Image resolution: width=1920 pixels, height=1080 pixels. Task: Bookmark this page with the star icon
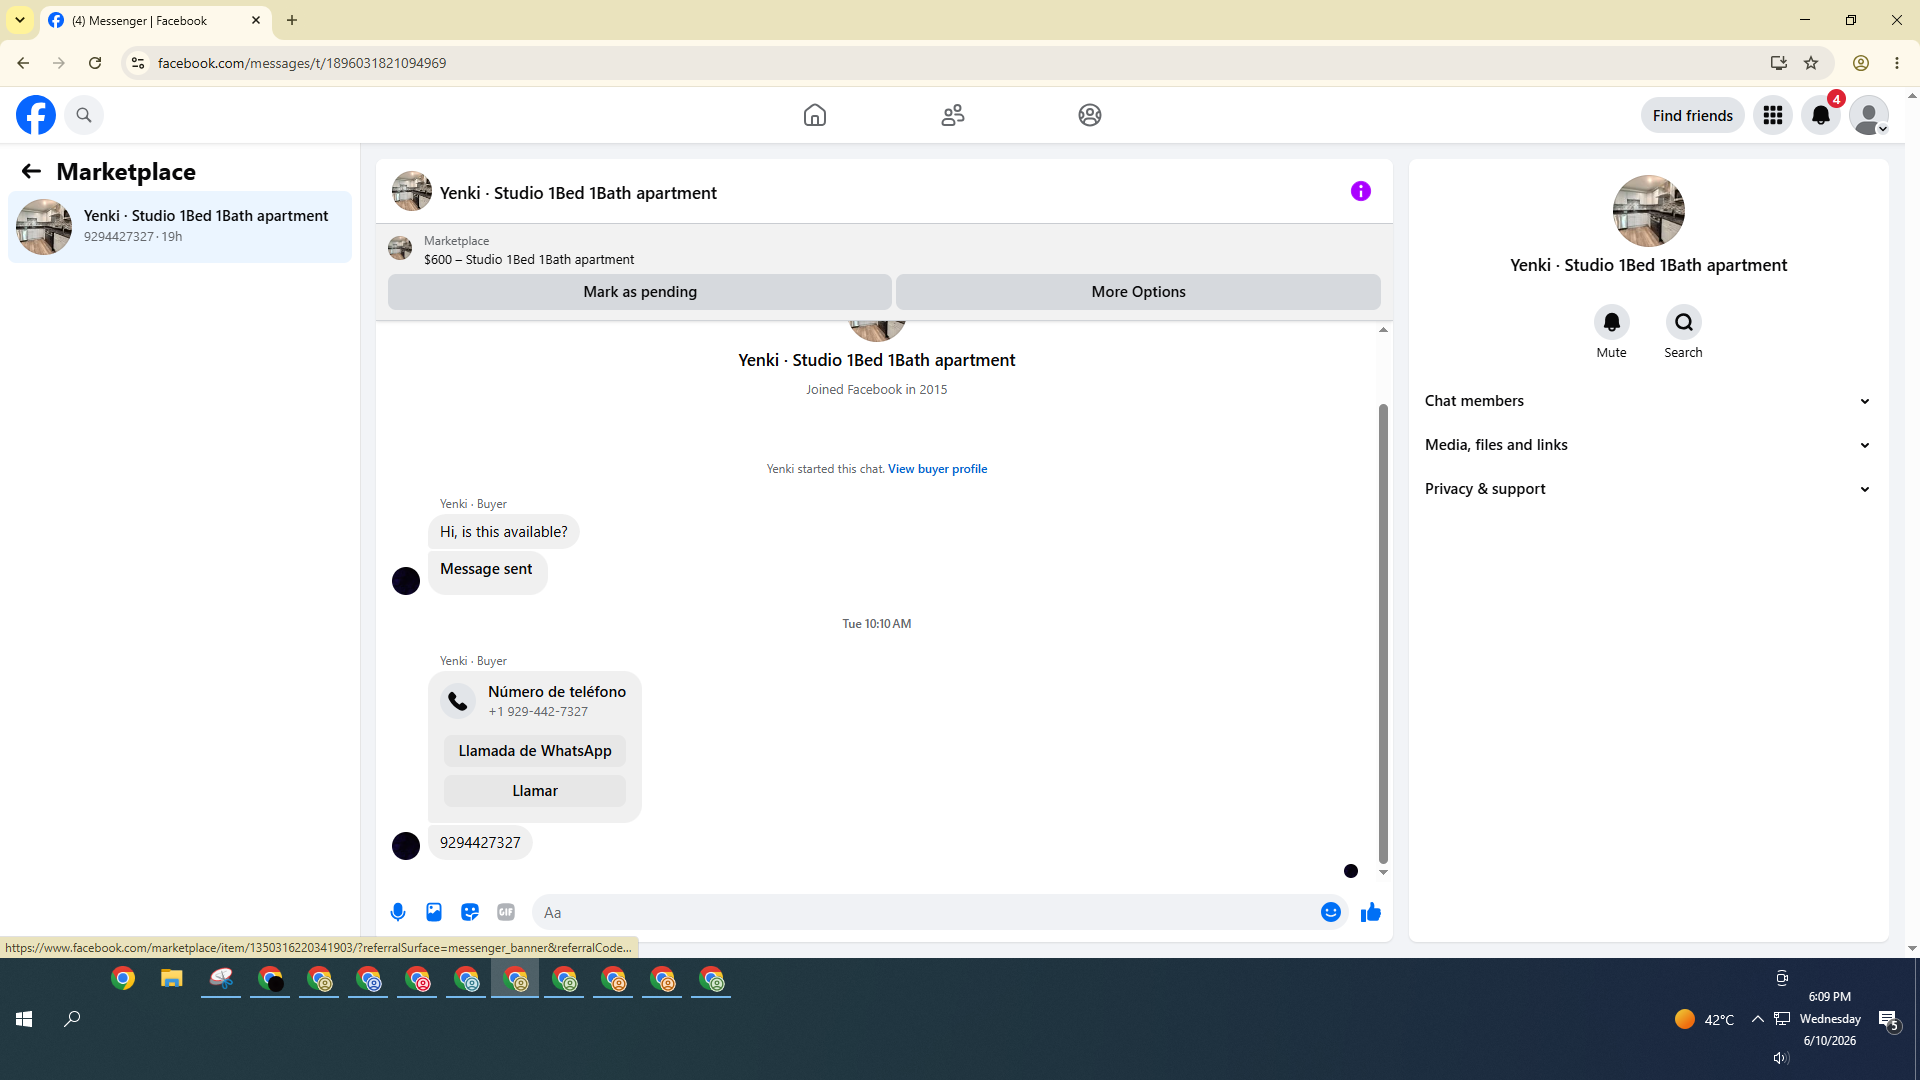point(1811,63)
